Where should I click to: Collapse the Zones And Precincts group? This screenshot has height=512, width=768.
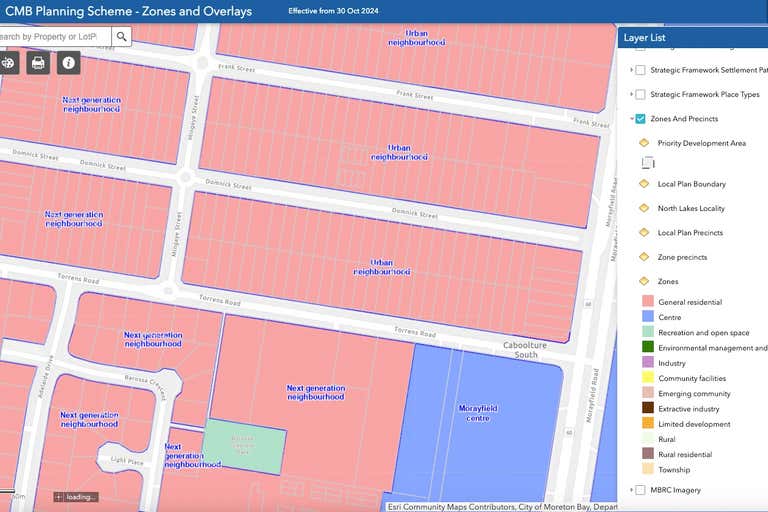point(631,119)
